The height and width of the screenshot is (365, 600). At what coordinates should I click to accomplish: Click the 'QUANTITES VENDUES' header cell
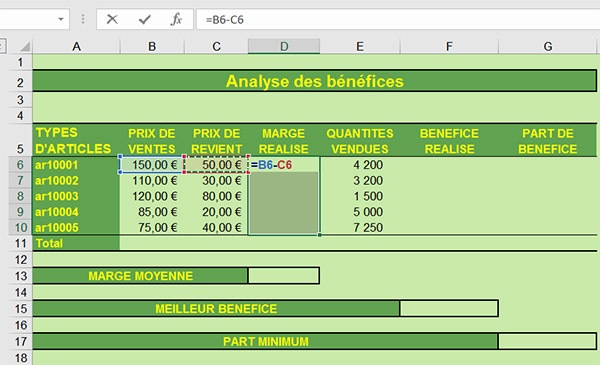pos(360,140)
